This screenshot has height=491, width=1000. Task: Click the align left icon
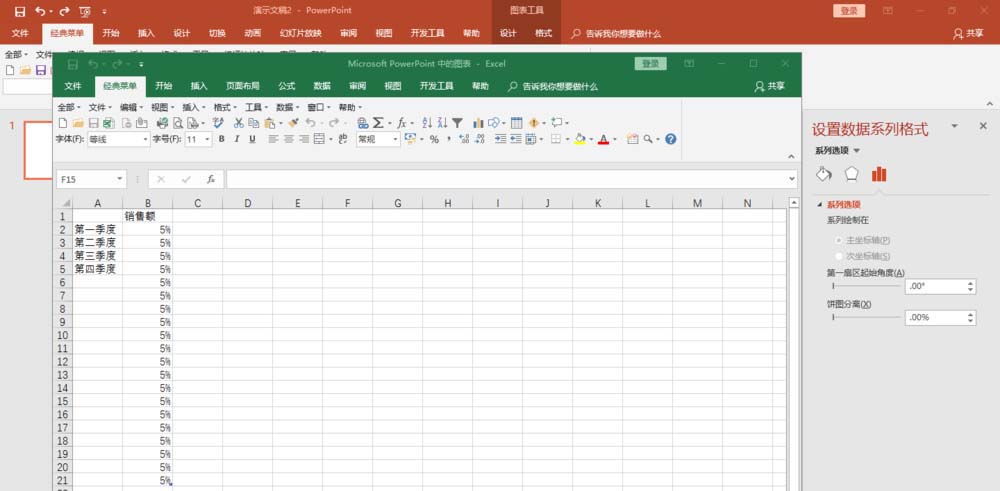[x=273, y=139]
